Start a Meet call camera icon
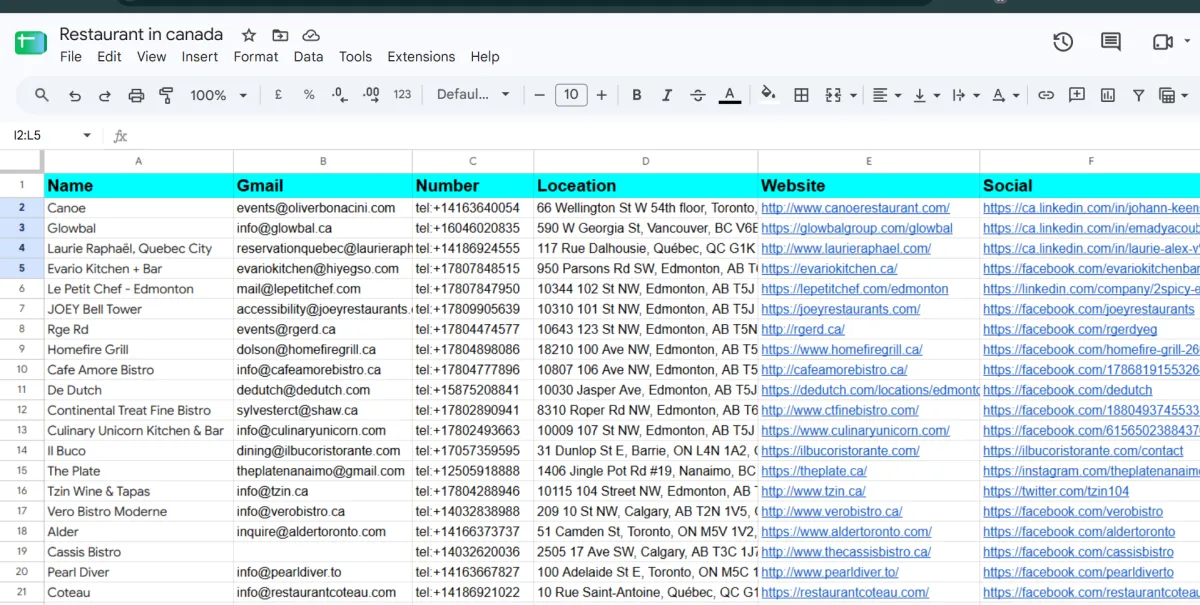The image size is (1200, 605). (1162, 42)
